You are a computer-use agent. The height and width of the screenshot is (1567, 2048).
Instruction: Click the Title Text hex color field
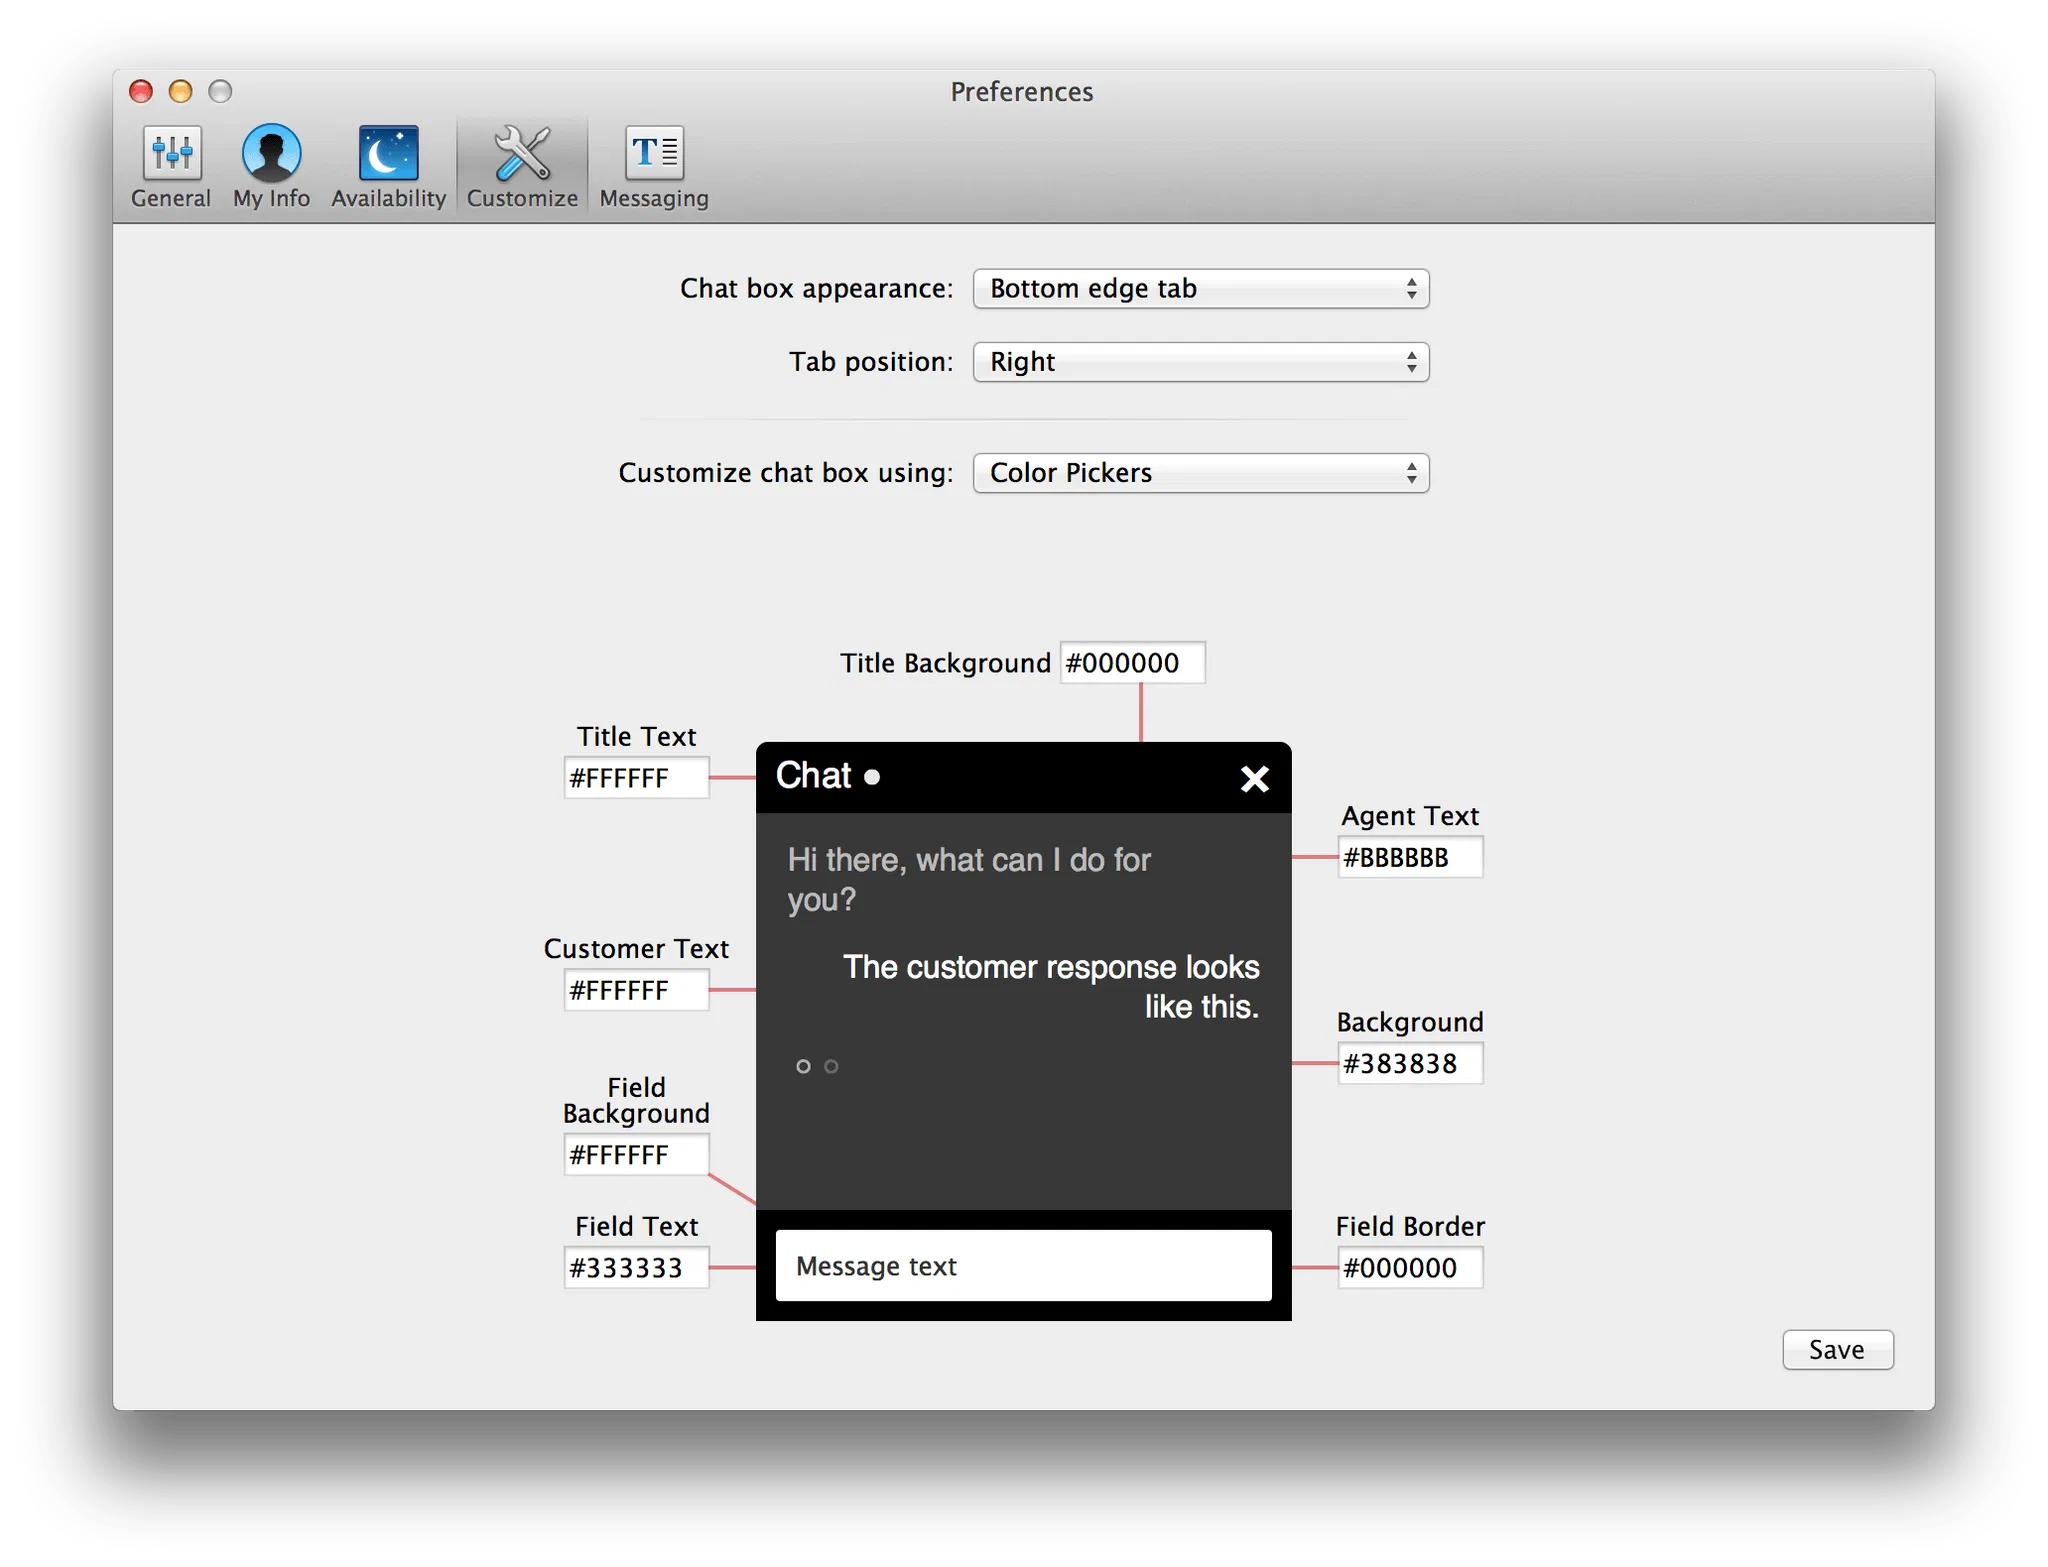636,778
